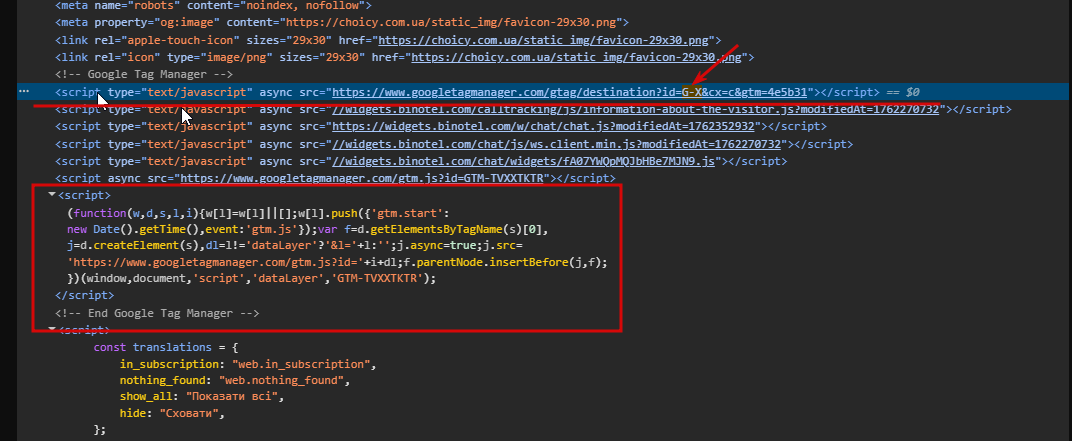Select End Google Tag Manager comment
This screenshot has width=1072, height=441.
click(157, 314)
